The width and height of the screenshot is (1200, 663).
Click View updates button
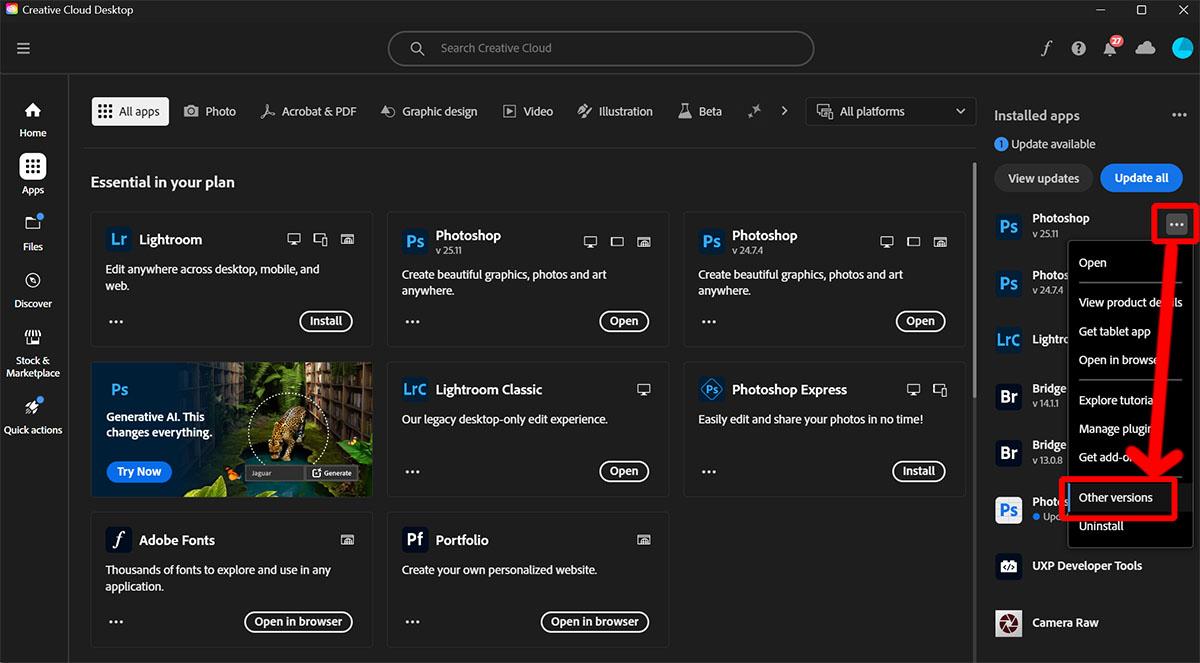[x=1043, y=178]
